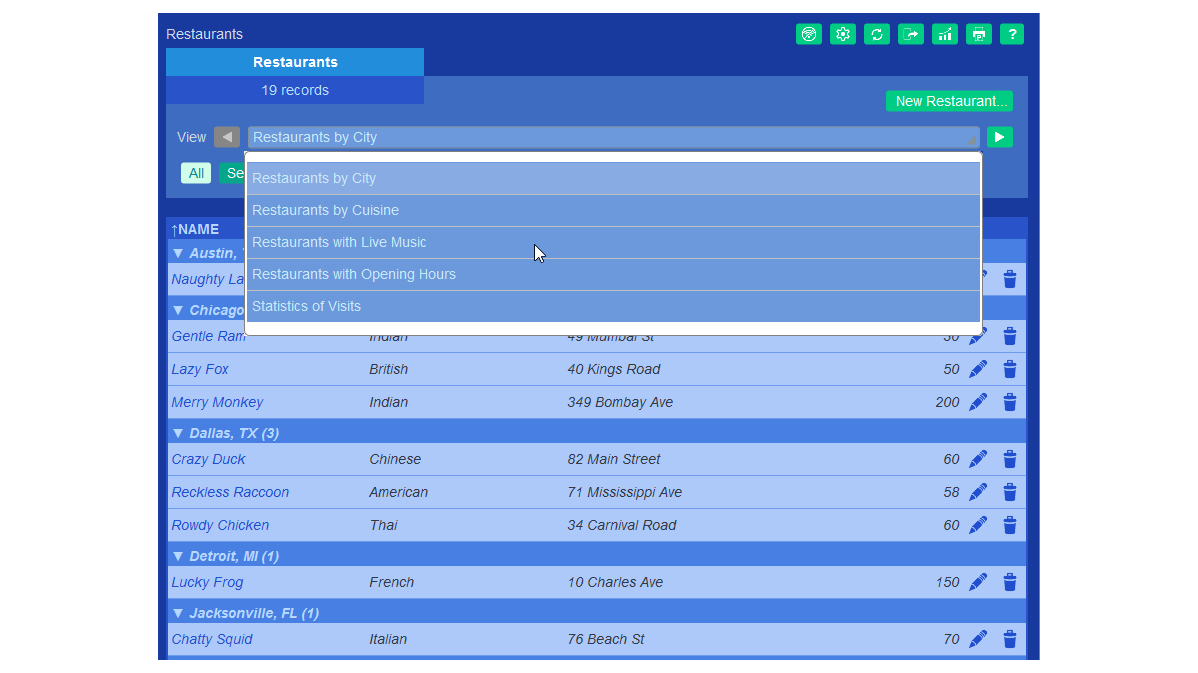
Task: Toggle the offline mode icon
Action: pyautogui.click(x=809, y=34)
